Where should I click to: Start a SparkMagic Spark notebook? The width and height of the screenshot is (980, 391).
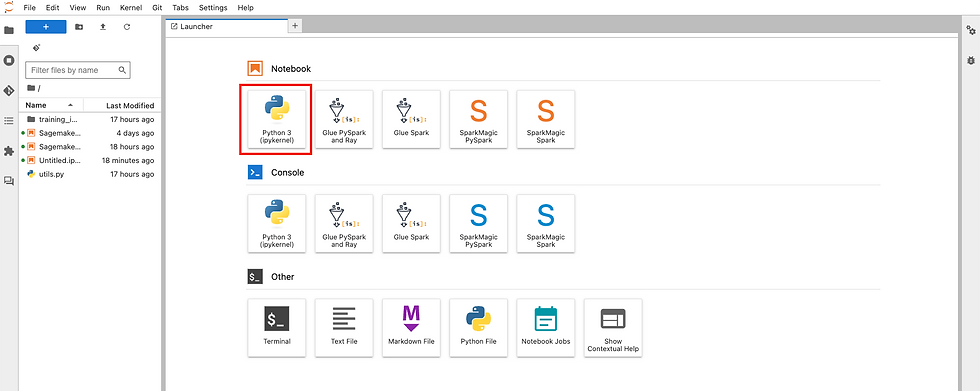coord(546,119)
